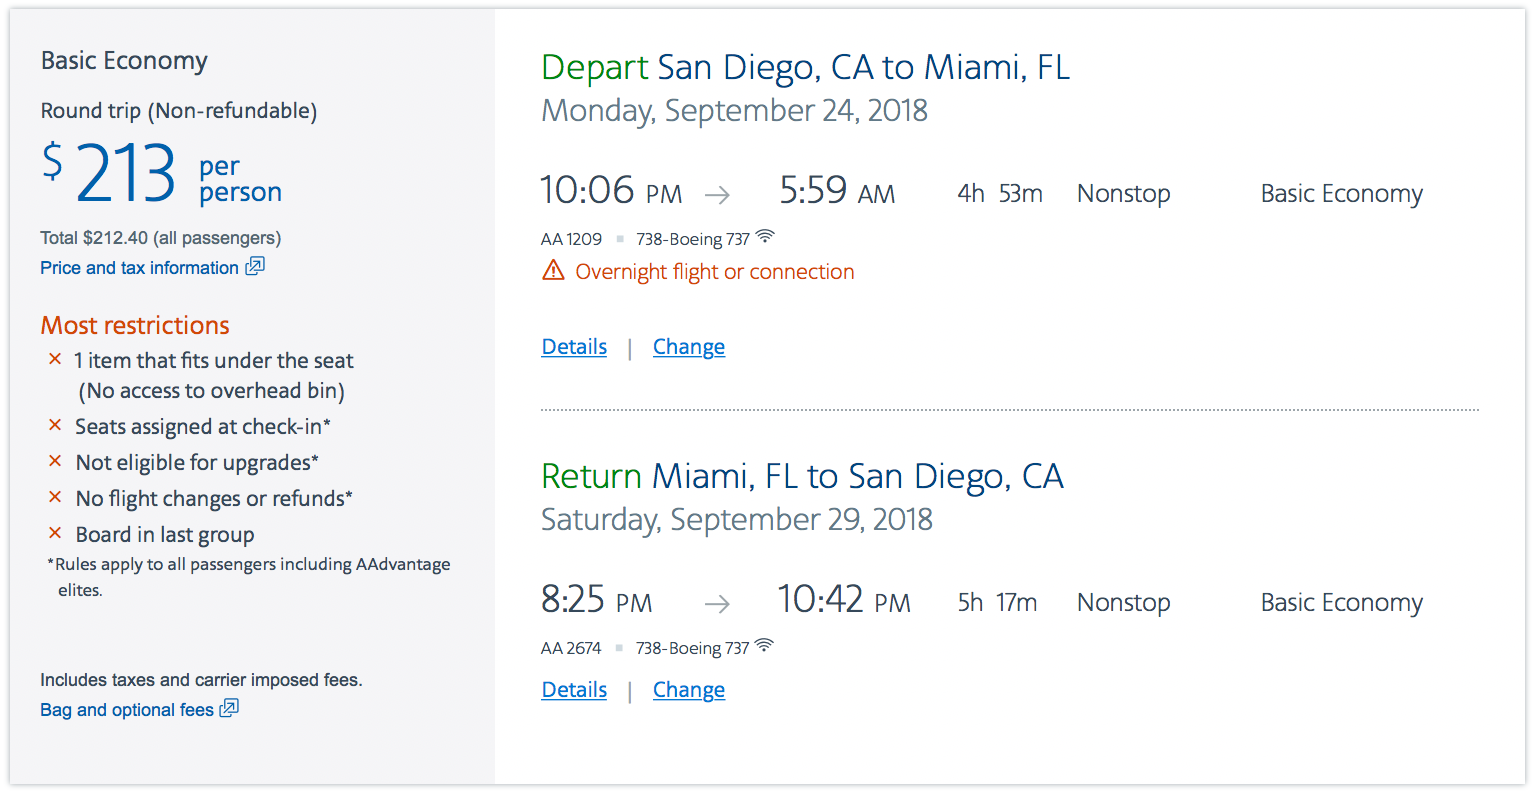Click external-link icon beside Price and tax information

[255, 266]
